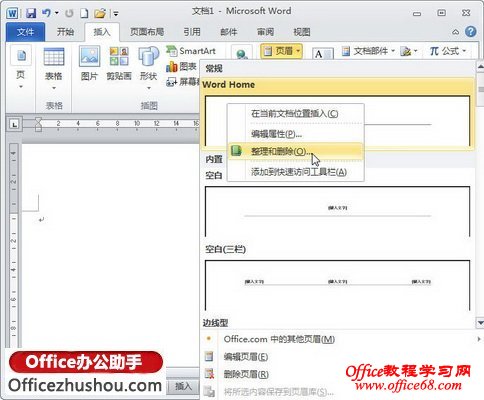Open the 文档部件 quick parts dropdown
Viewport: 484px width, 400px height.
[368, 51]
